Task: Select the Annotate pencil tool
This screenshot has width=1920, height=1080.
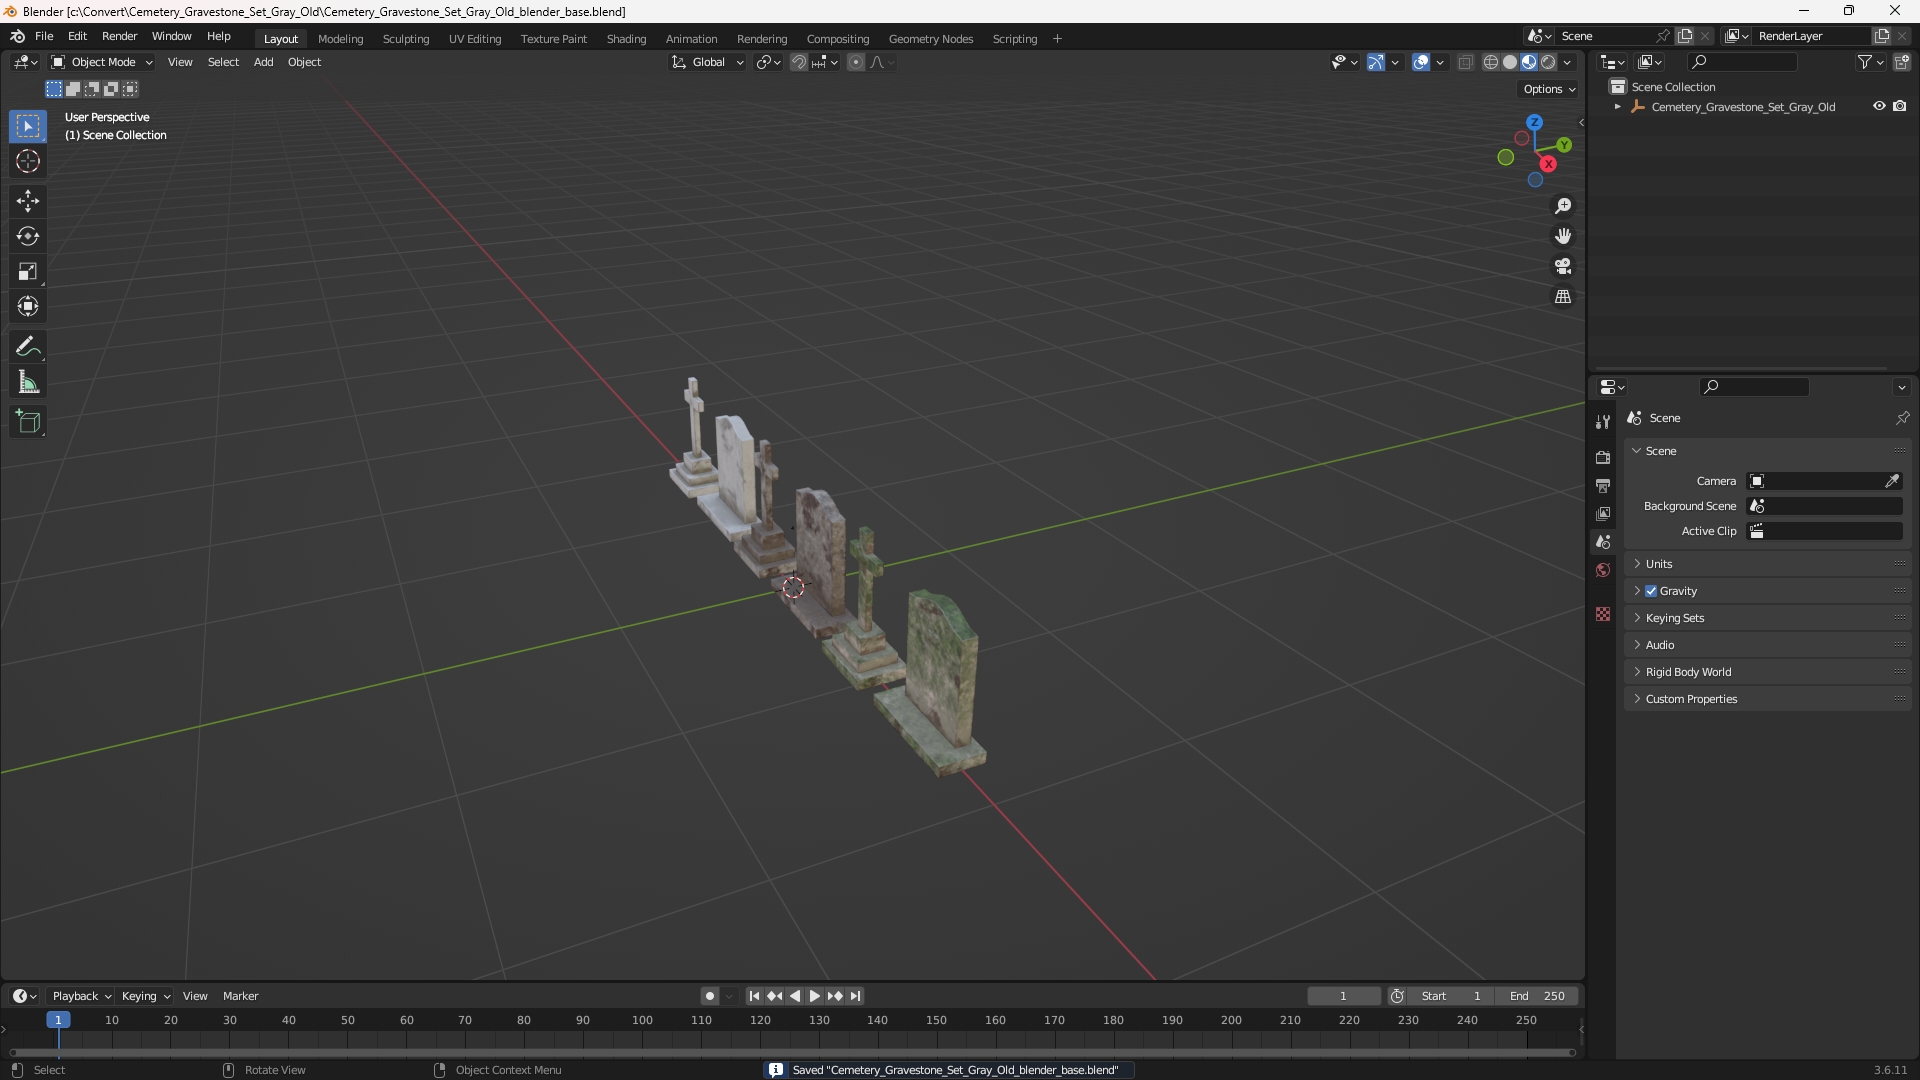Action: click(x=28, y=346)
